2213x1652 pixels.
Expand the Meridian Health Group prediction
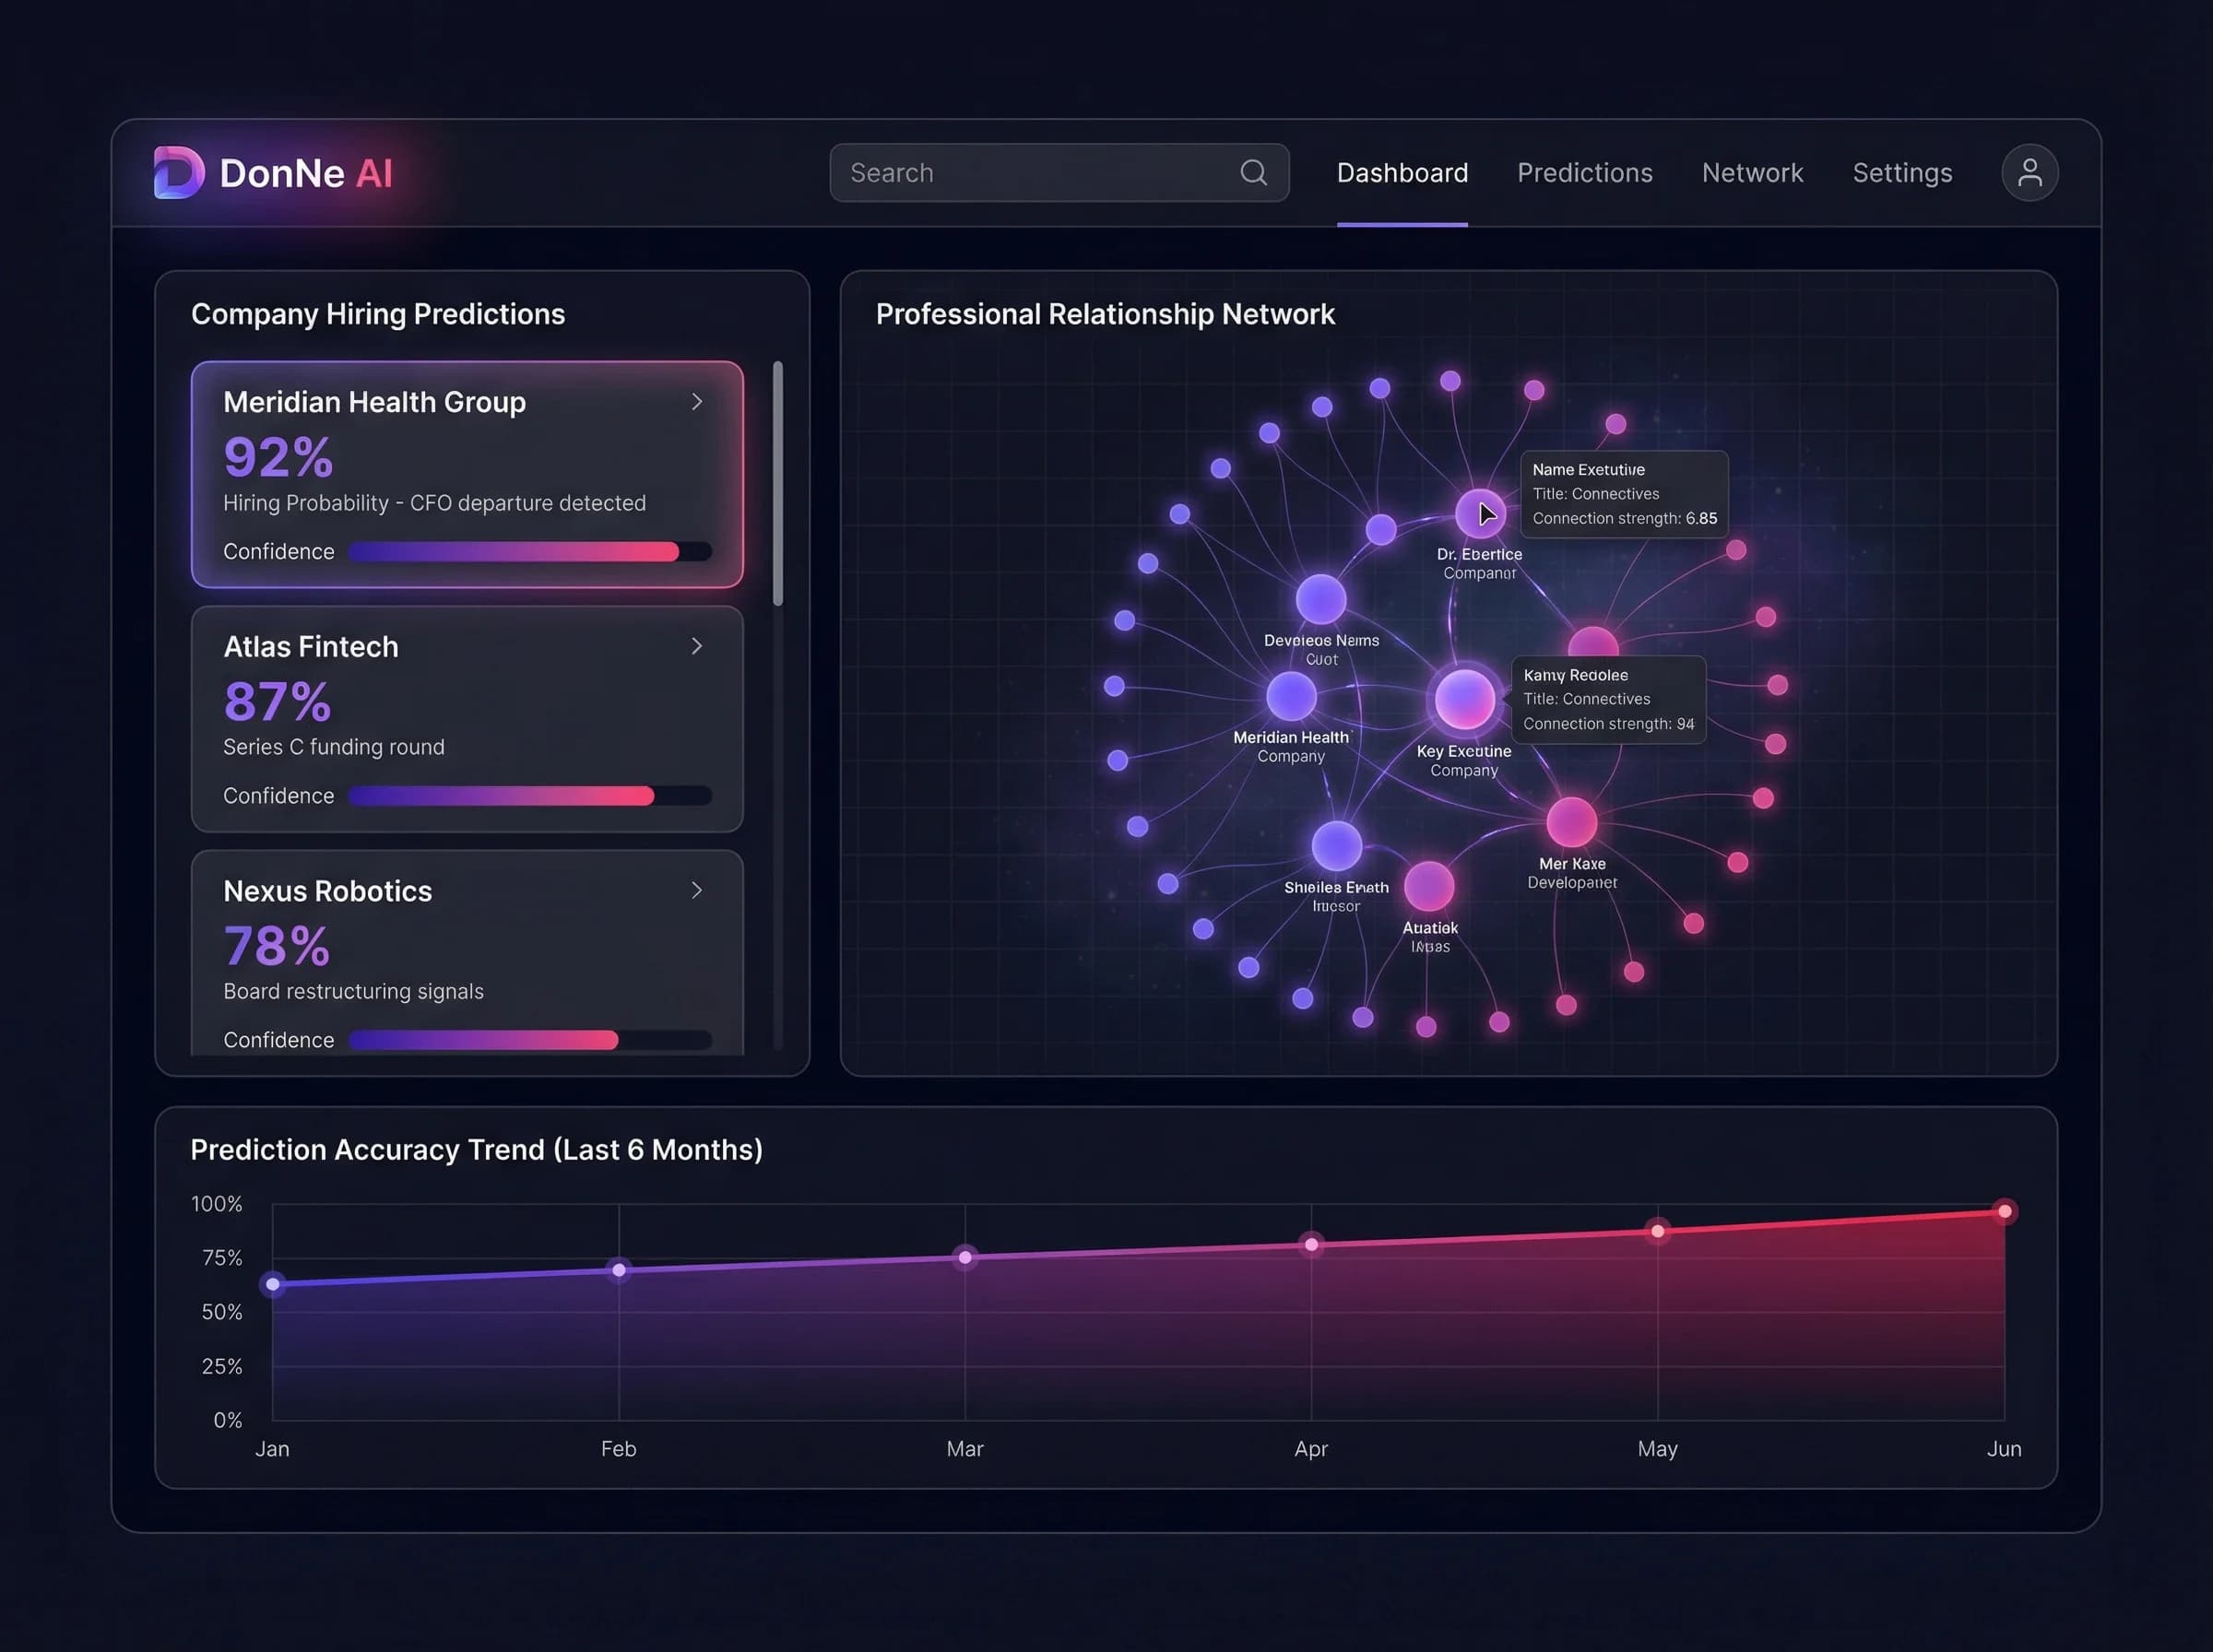coord(697,402)
